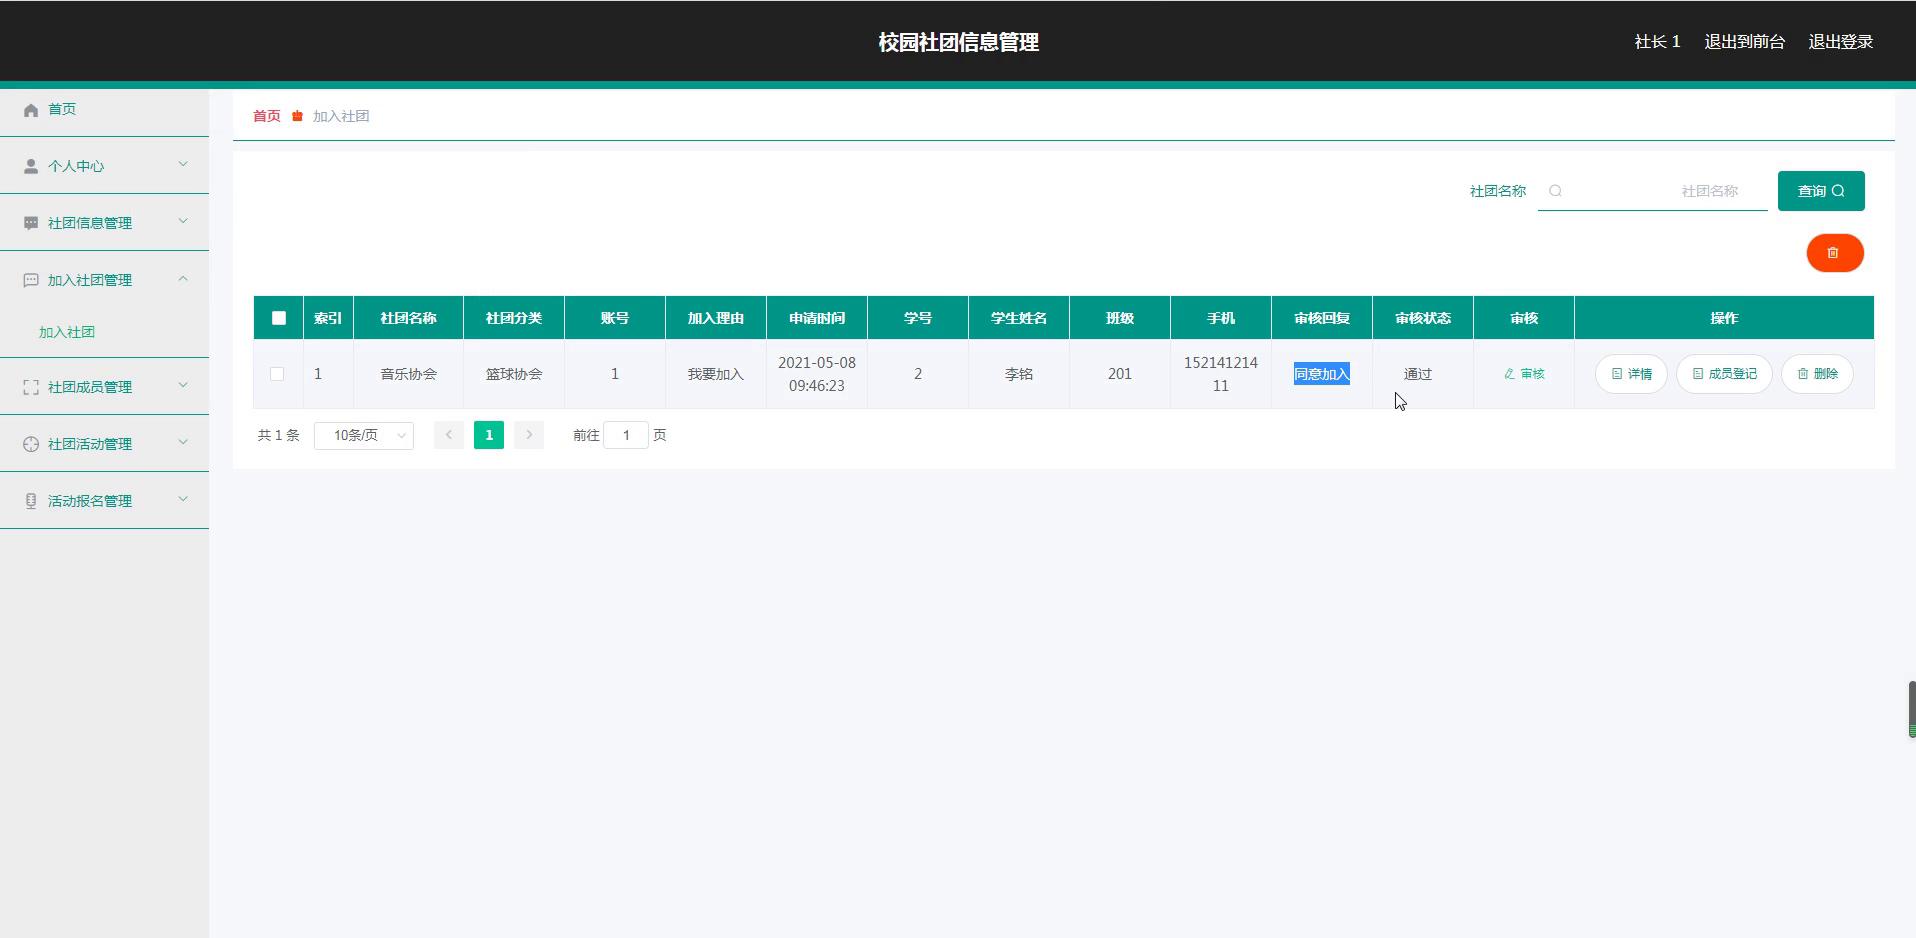Click the magnifier icon in search field
The width and height of the screenshot is (1916, 938).
coord(1555,191)
